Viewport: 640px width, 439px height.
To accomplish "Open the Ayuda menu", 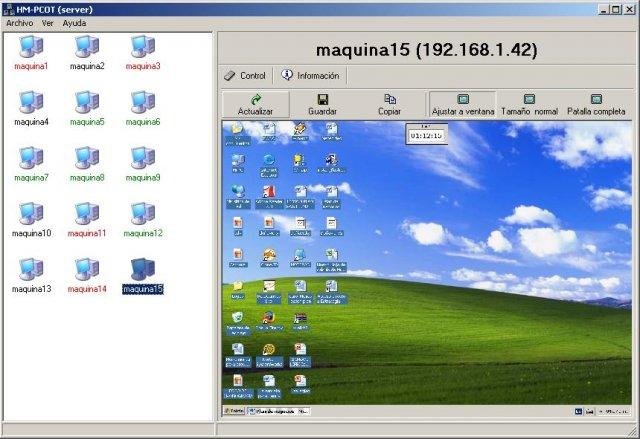I will [x=74, y=23].
